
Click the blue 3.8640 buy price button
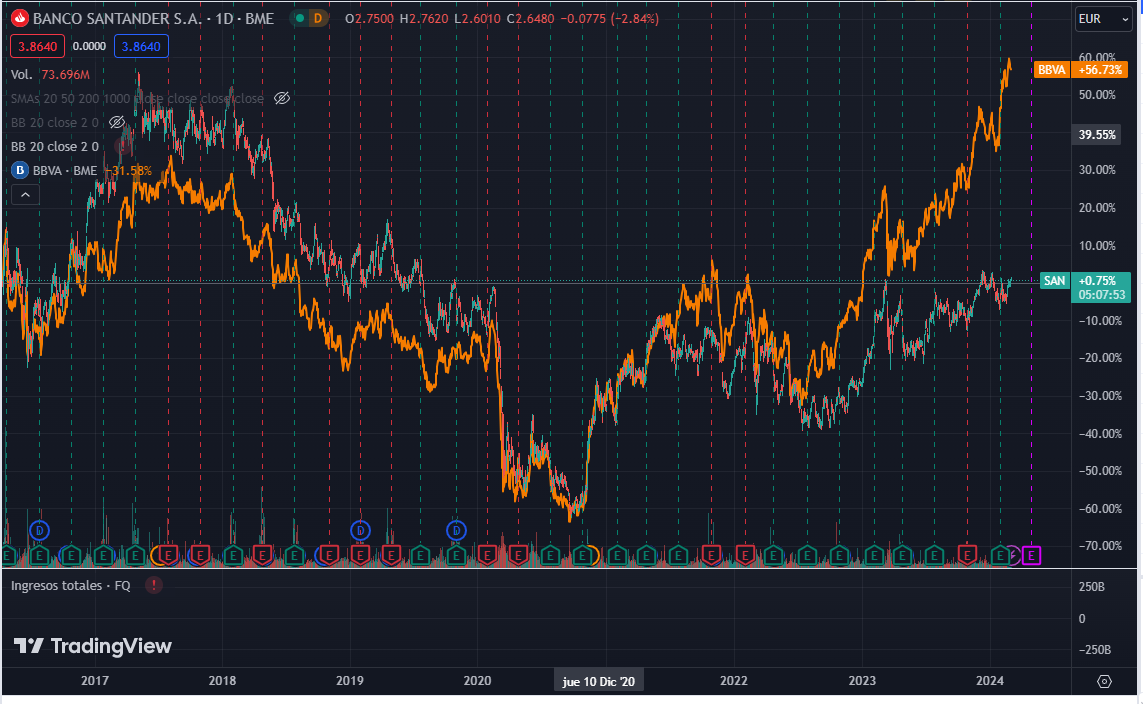point(141,47)
